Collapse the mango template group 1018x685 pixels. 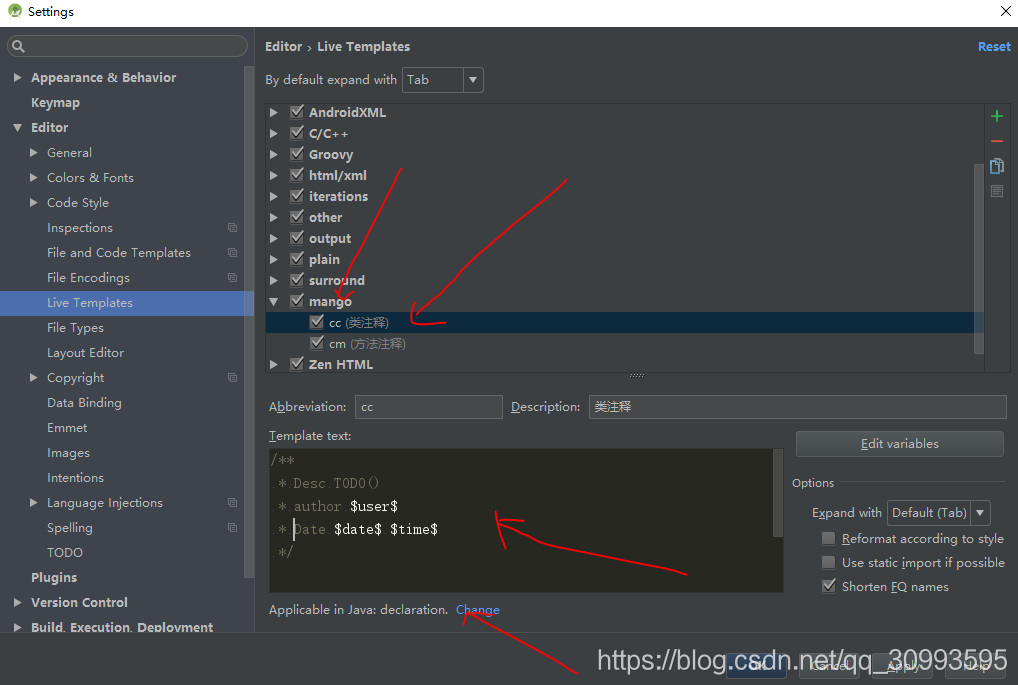[274, 301]
